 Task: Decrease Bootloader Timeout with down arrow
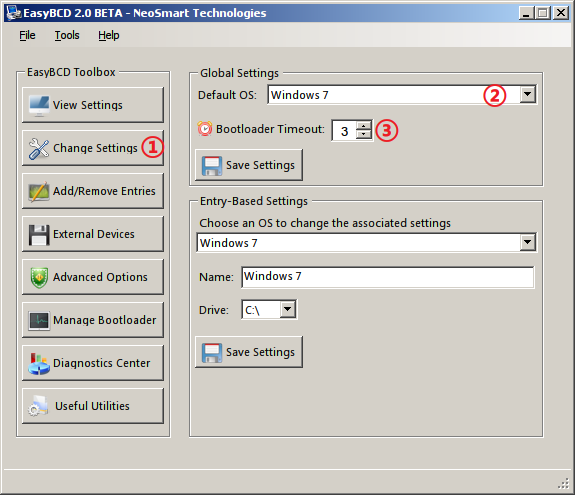(x=363, y=134)
